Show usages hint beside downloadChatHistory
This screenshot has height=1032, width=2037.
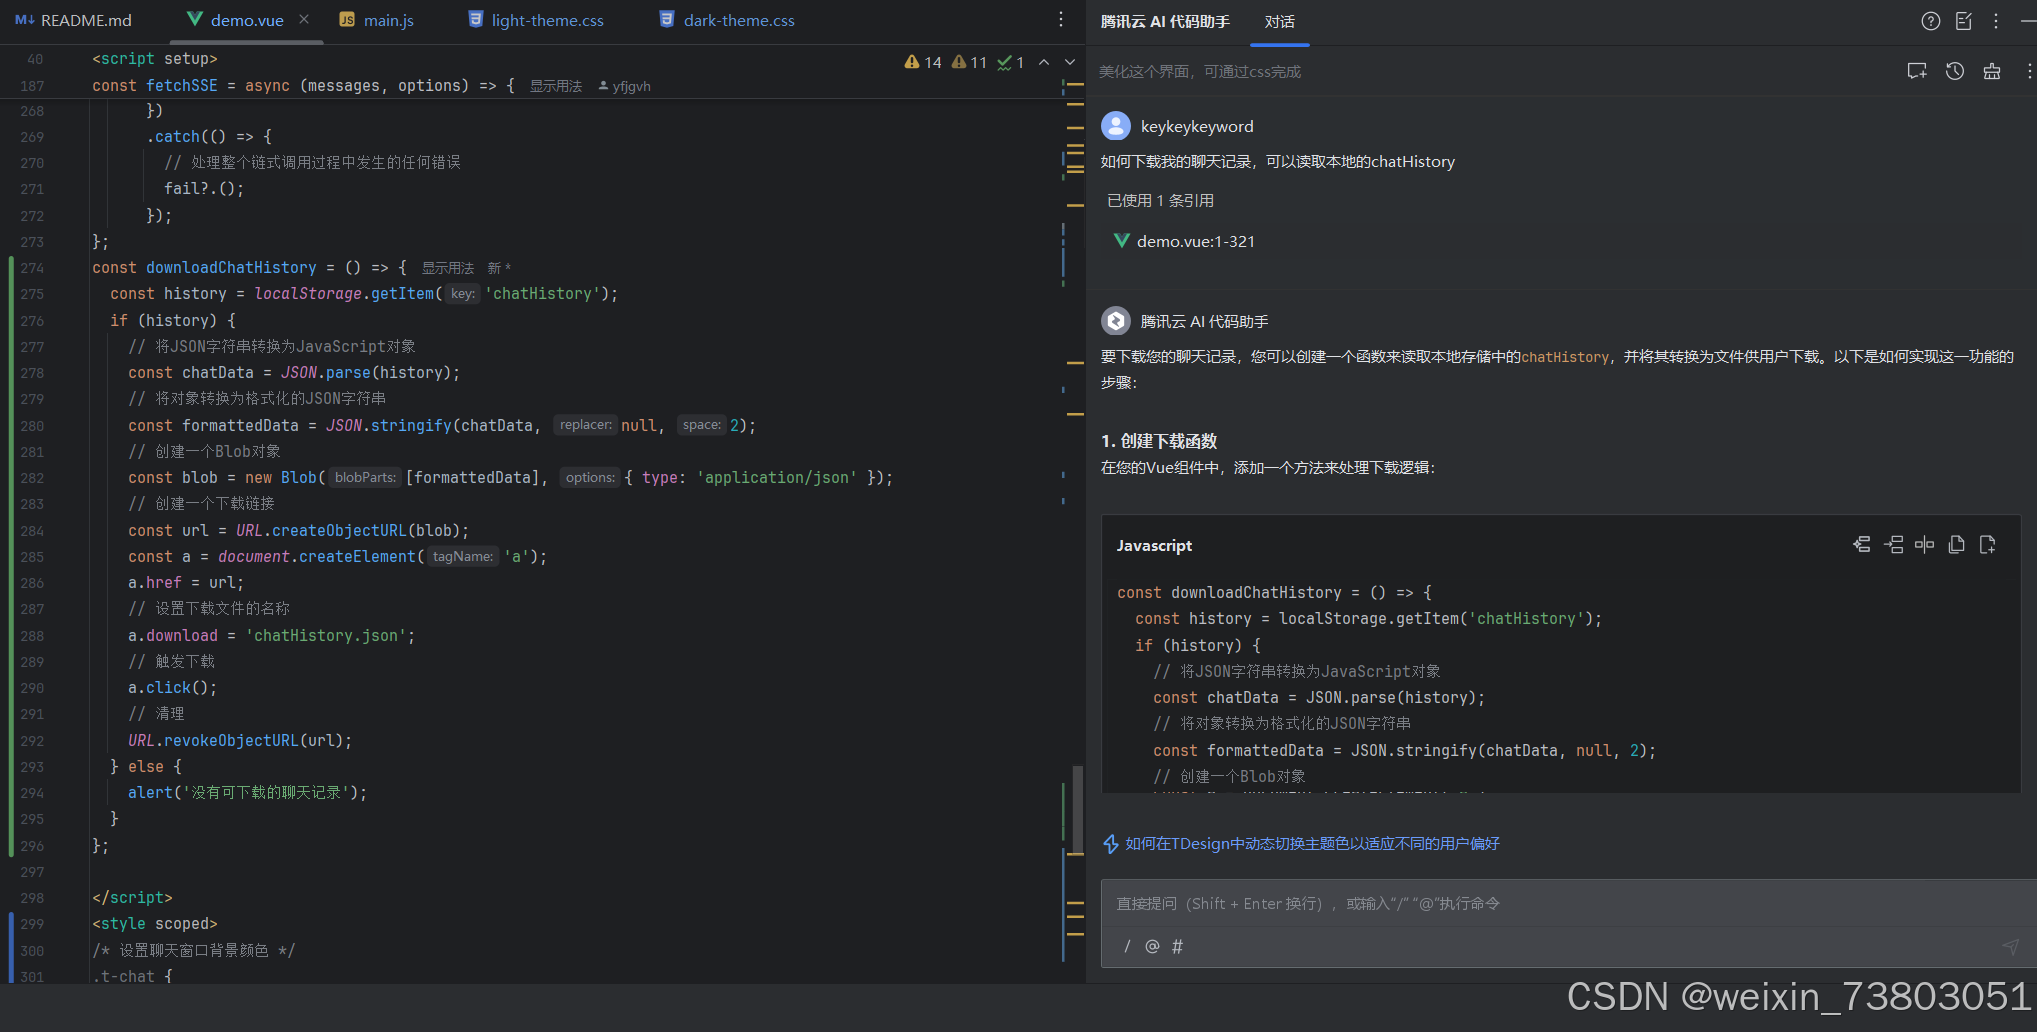(448, 268)
